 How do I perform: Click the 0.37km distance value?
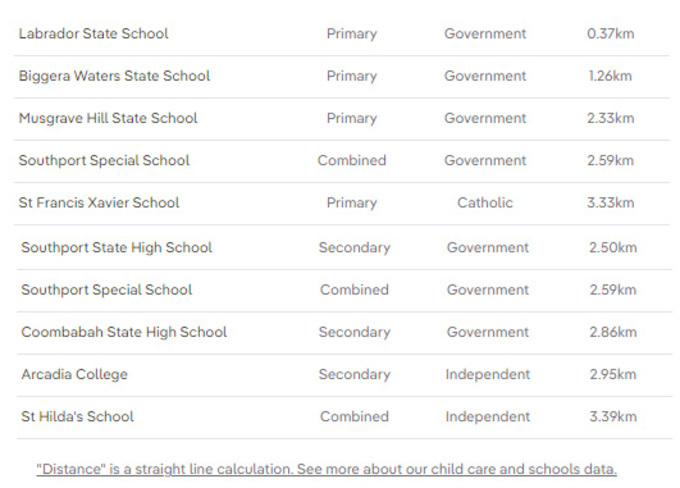(610, 34)
